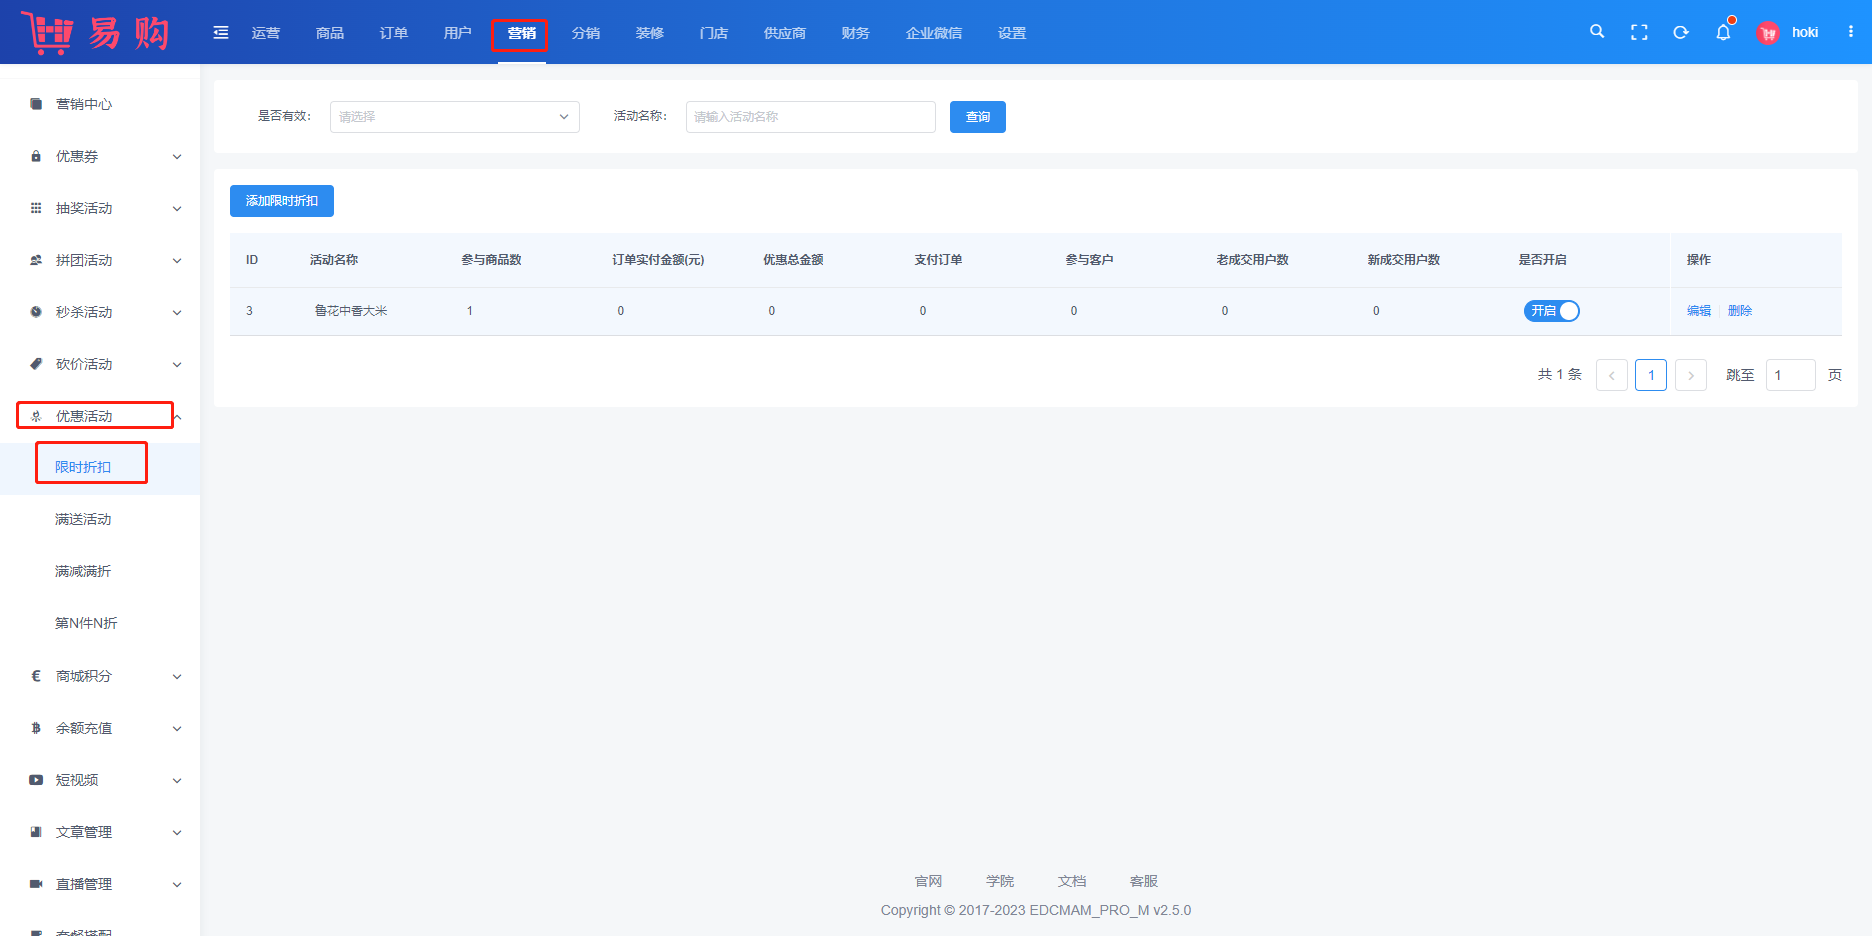
Task: Open the vertical three-dot more menu
Action: 1851,32
